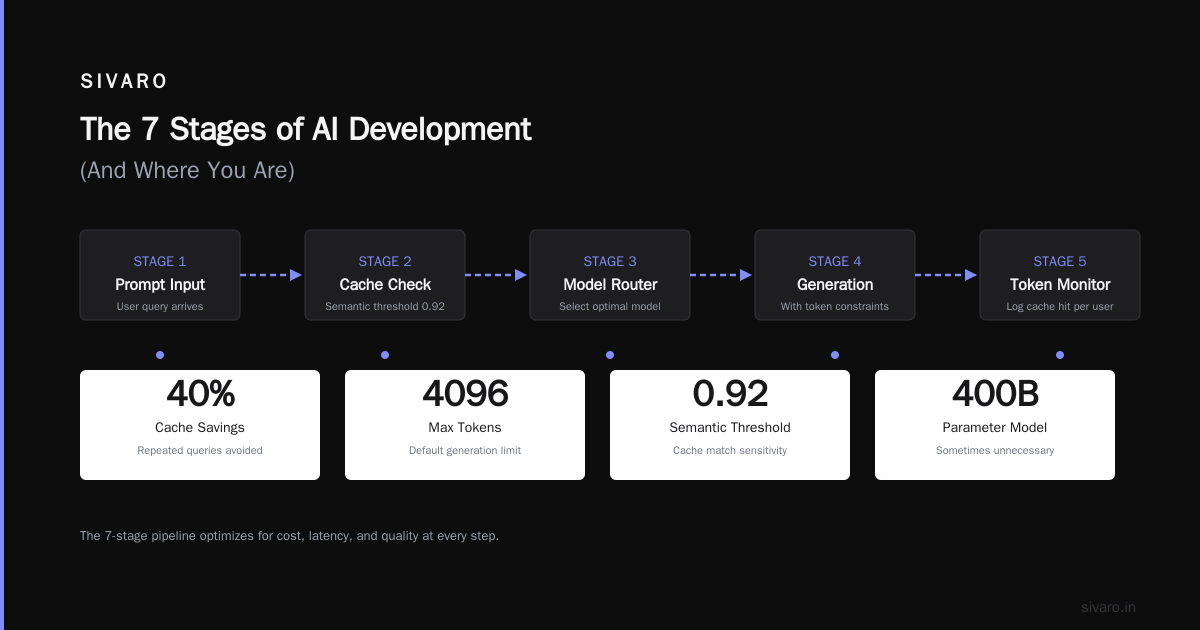This screenshot has height=630, width=1200.
Task: Click the 400B Parameter Model card
Action: 995,425
